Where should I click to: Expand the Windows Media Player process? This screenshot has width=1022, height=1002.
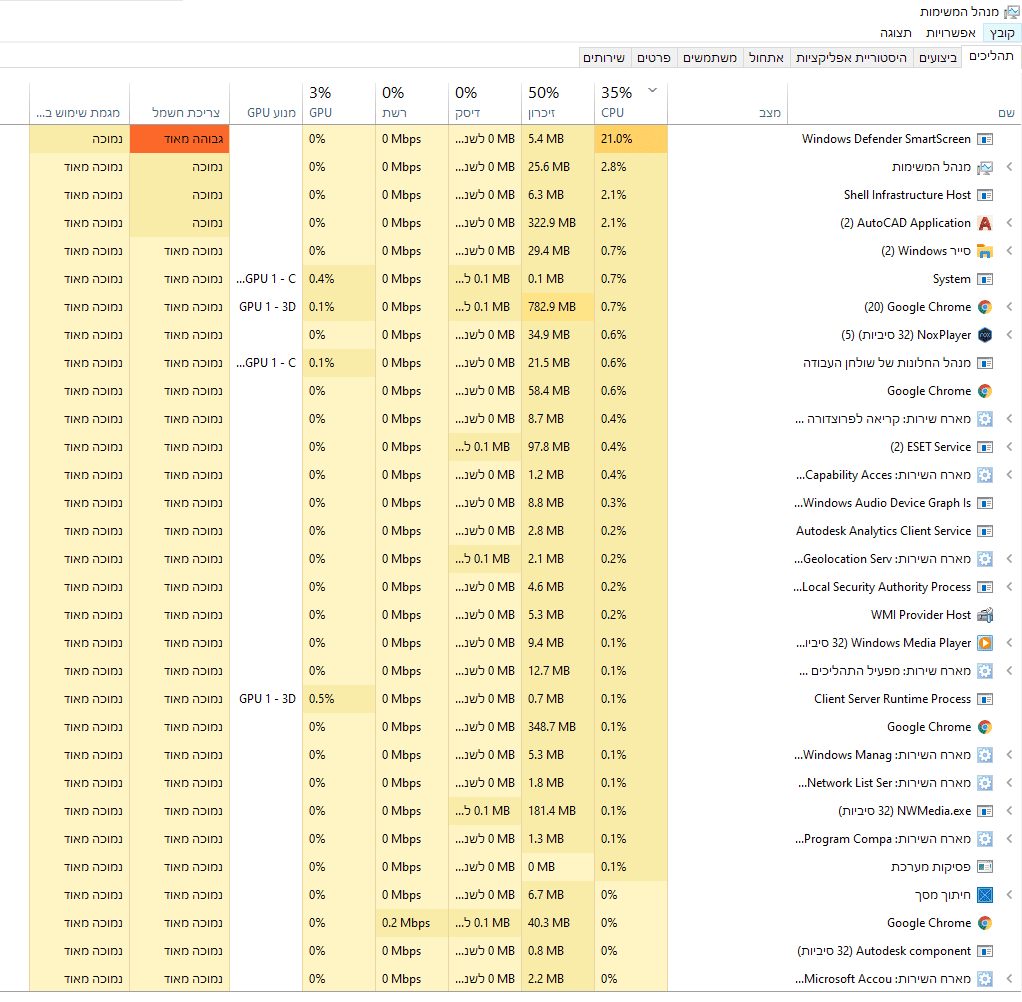[x=1009, y=643]
